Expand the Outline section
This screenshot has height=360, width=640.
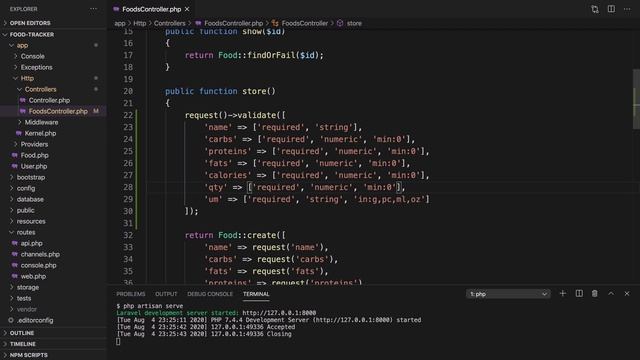pyautogui.click(x=22, y=333)
